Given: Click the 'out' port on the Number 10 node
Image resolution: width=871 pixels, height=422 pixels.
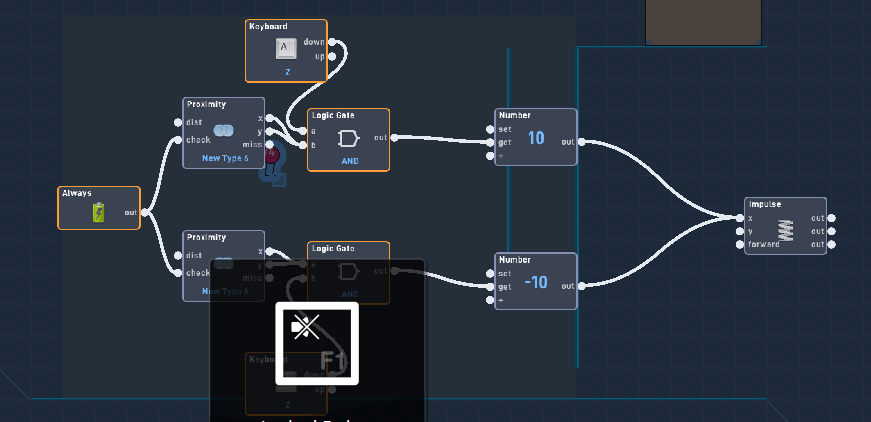Looking at the screenshot, I should pyautogui.click(x=581, y=142).
